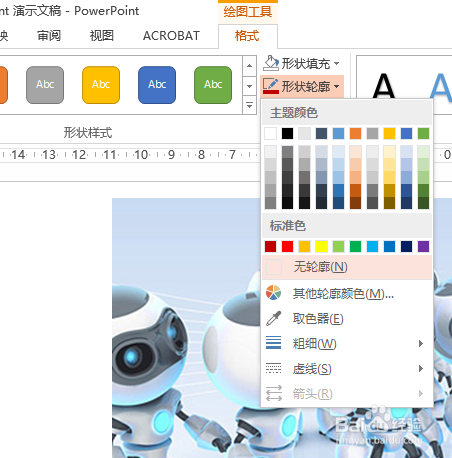Choose 取色器(E) menu entry
The height and width of the screenshot is (458, 452).
click(x=347, y=319)
